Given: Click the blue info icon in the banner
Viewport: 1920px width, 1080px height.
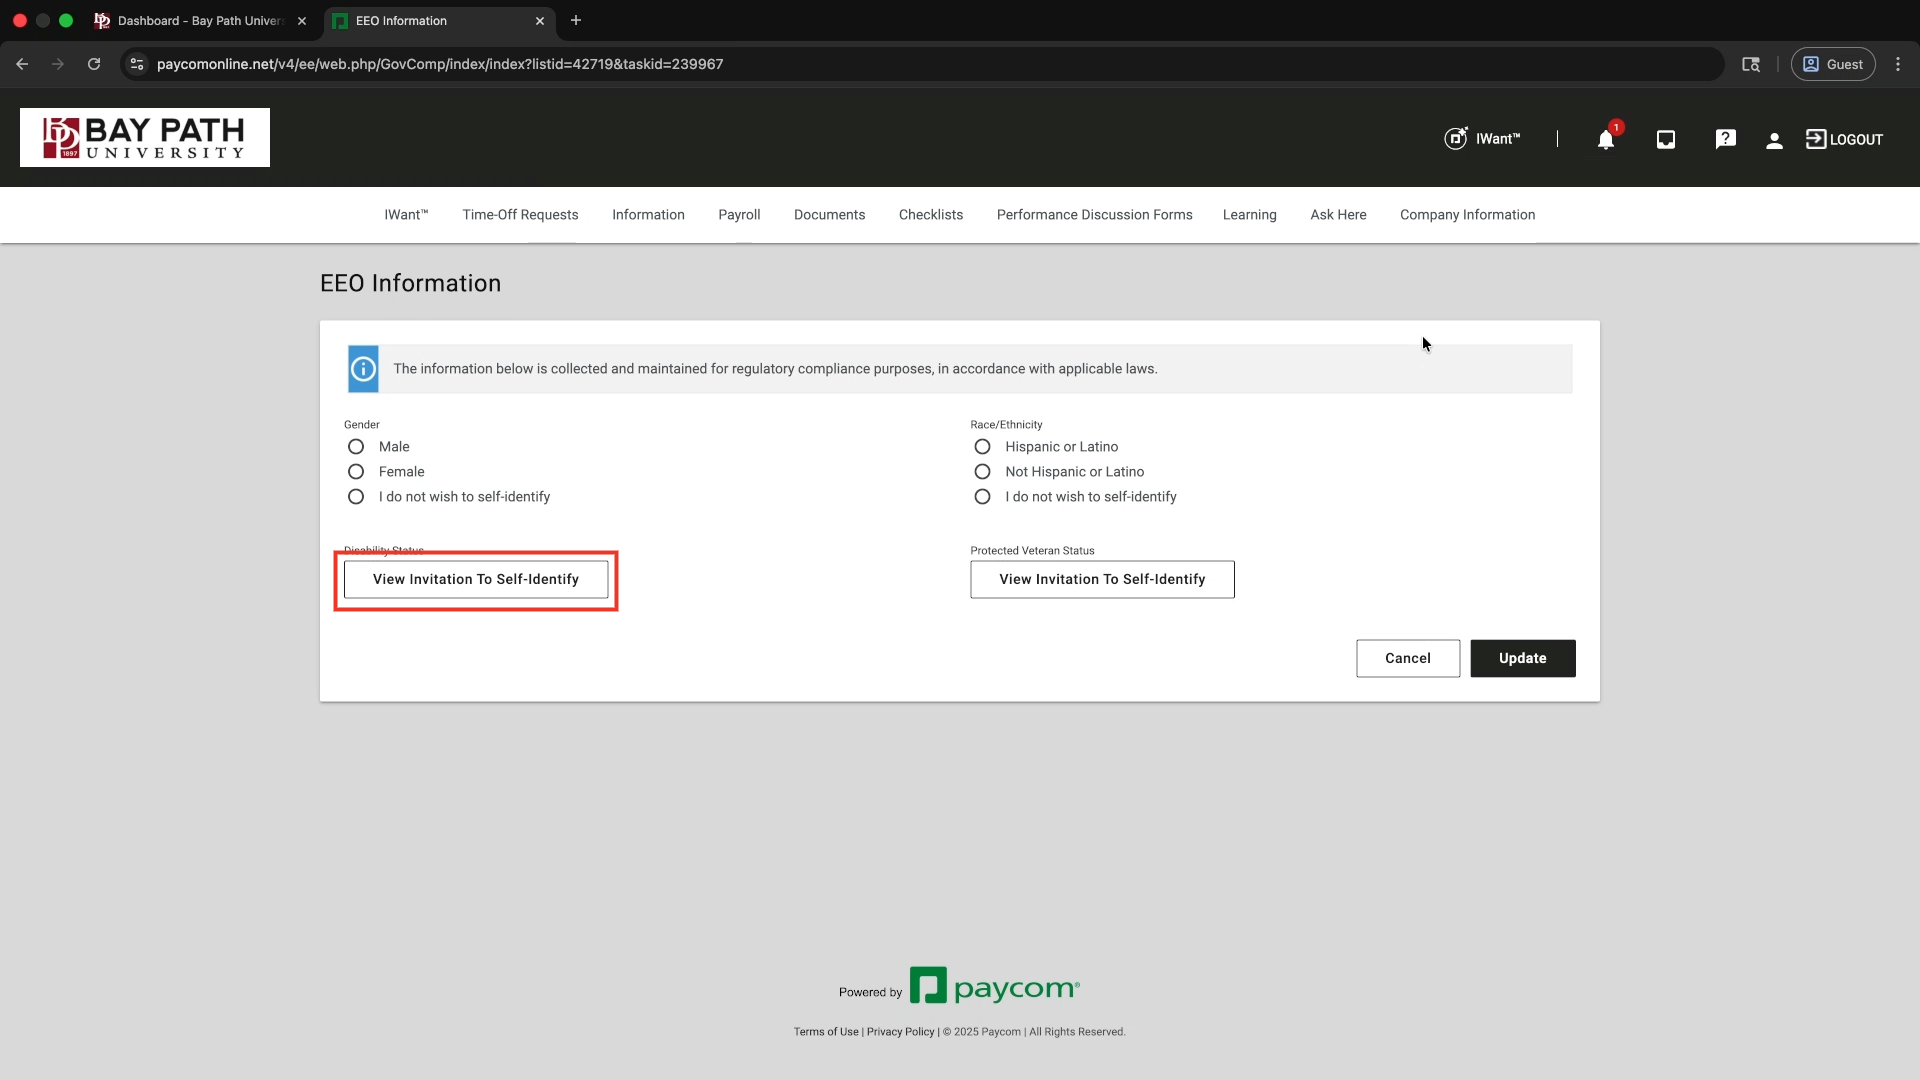Looking at the screenshot, I should click(x=363, y=369).
